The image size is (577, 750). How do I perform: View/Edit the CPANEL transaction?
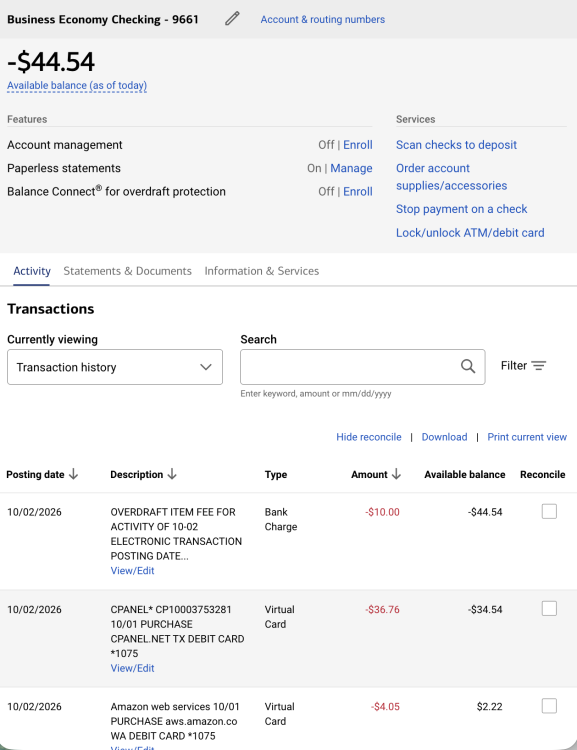pos(133,668)
